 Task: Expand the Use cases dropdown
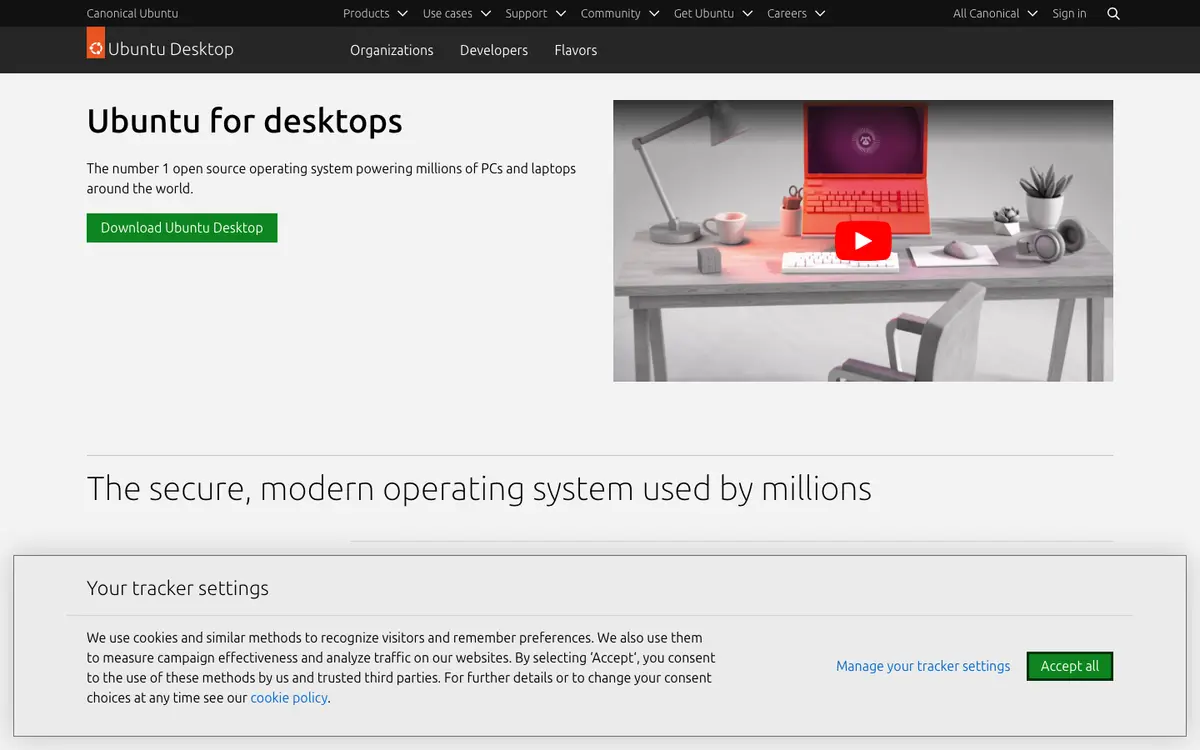point(457,14)
